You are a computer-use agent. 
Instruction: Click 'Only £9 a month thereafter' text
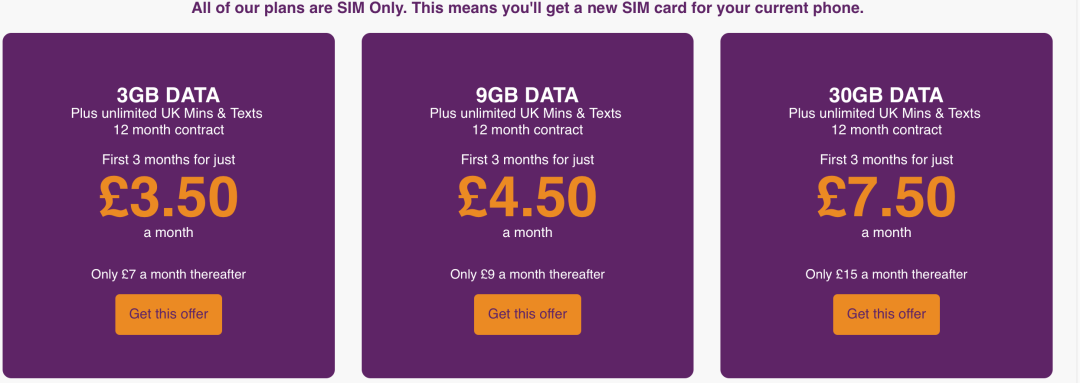528,275
